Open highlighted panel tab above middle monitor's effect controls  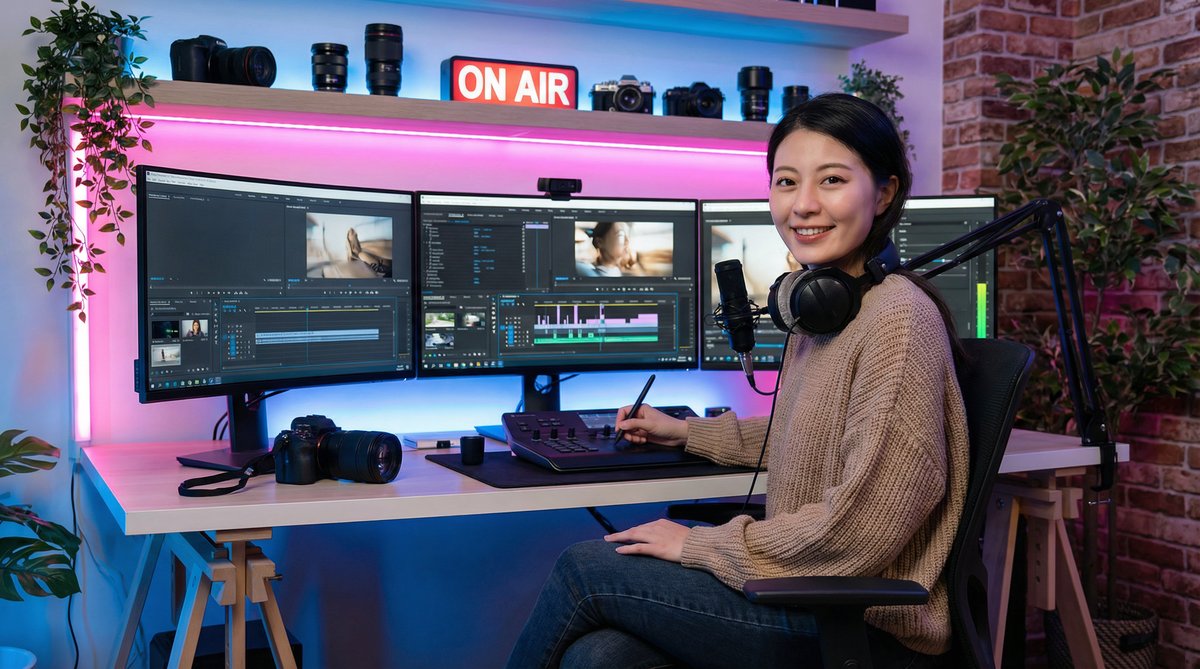click(x=456, y=214)
